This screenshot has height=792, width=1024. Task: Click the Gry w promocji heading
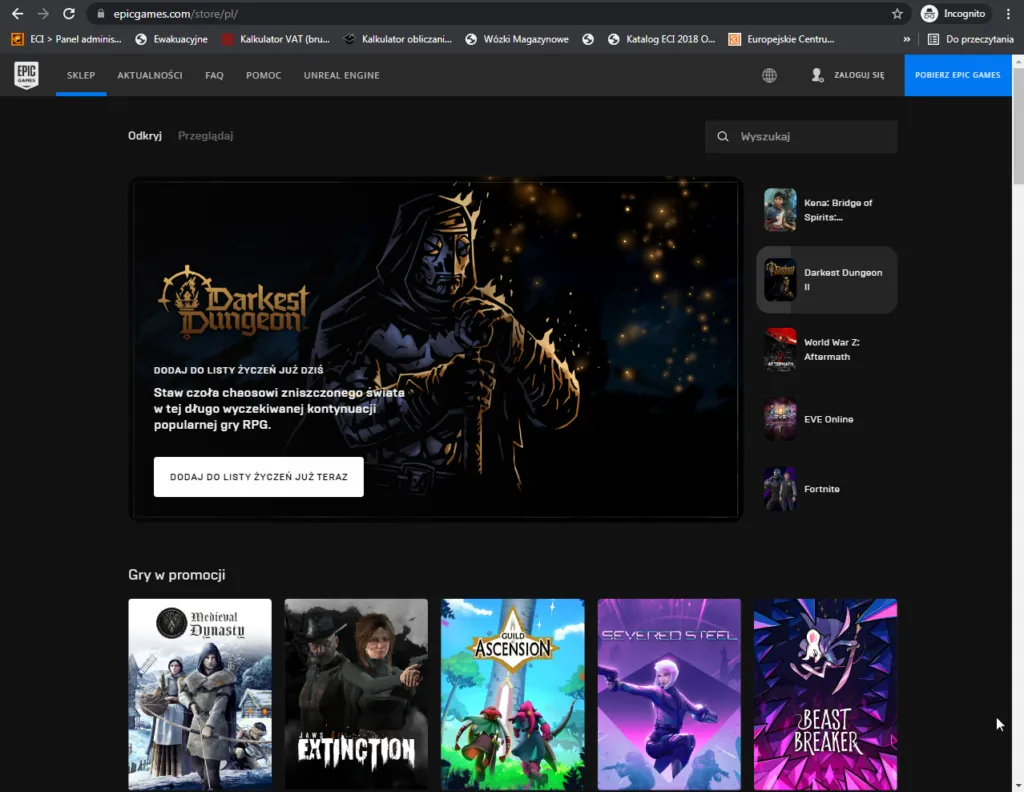tap(176, 575)
